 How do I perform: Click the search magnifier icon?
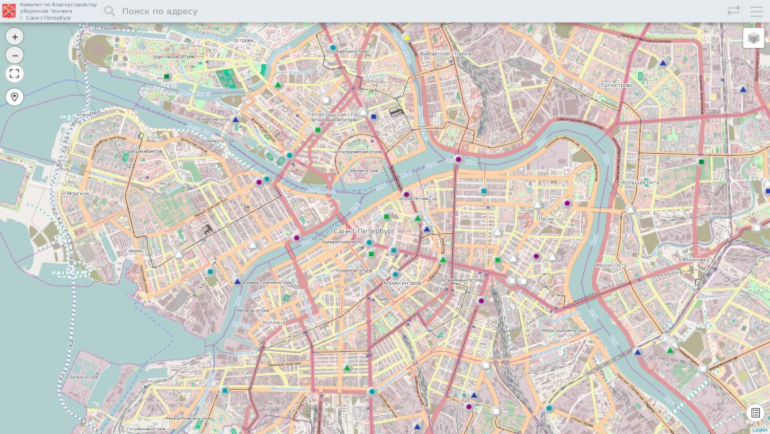tap(110, 11)
